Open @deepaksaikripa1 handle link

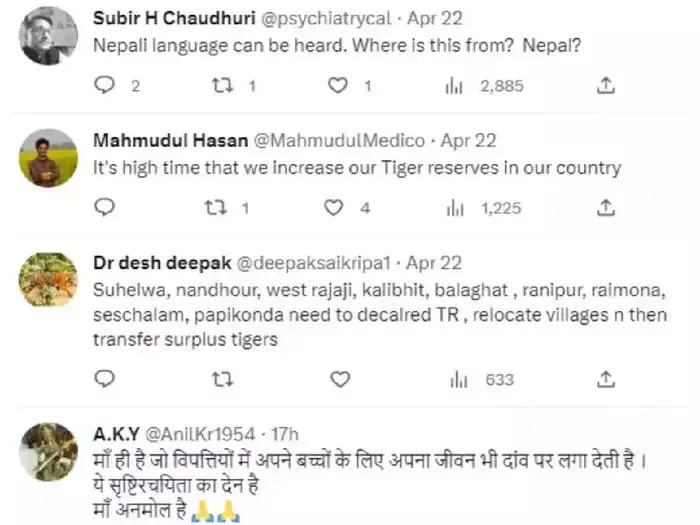[315, 263]
